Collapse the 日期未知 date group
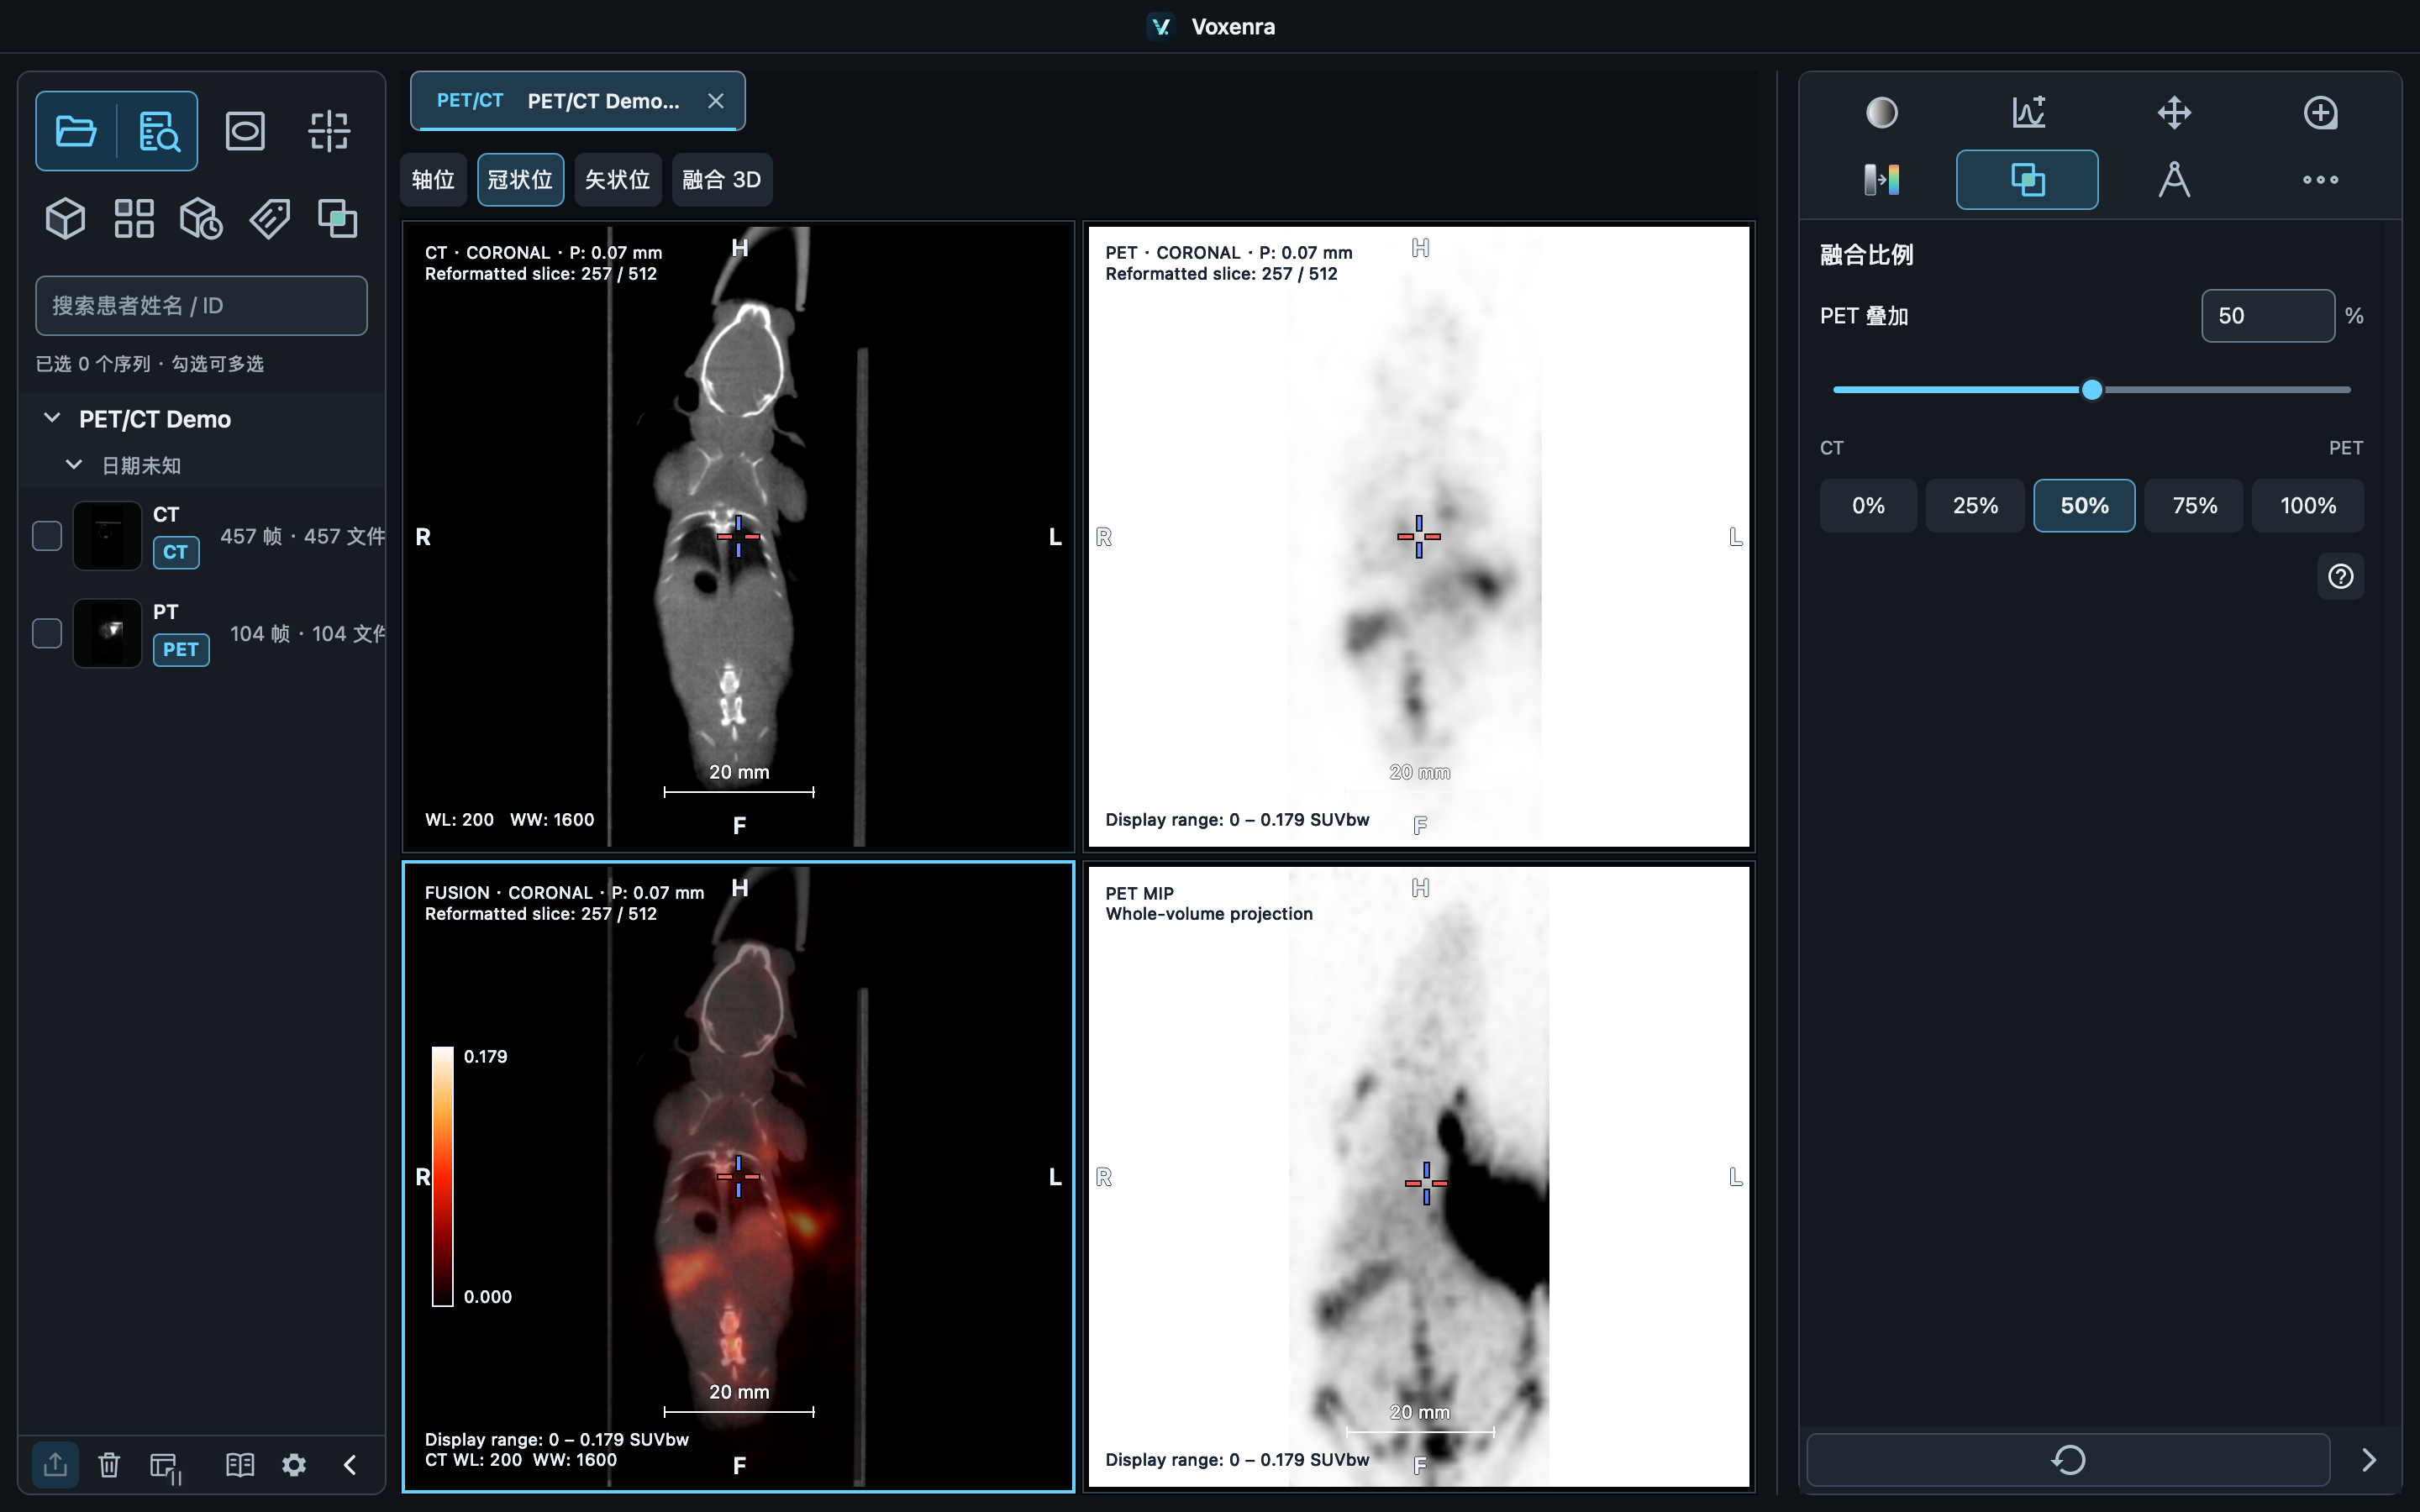This screenshot has width=2420, height=1512. tap(74, 465)
